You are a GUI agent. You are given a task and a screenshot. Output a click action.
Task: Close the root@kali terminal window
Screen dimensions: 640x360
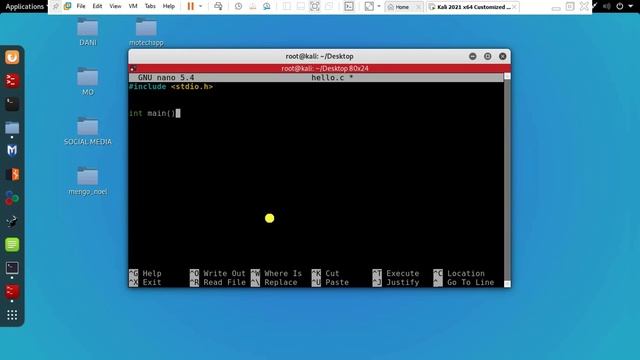[x=503, y=56]
